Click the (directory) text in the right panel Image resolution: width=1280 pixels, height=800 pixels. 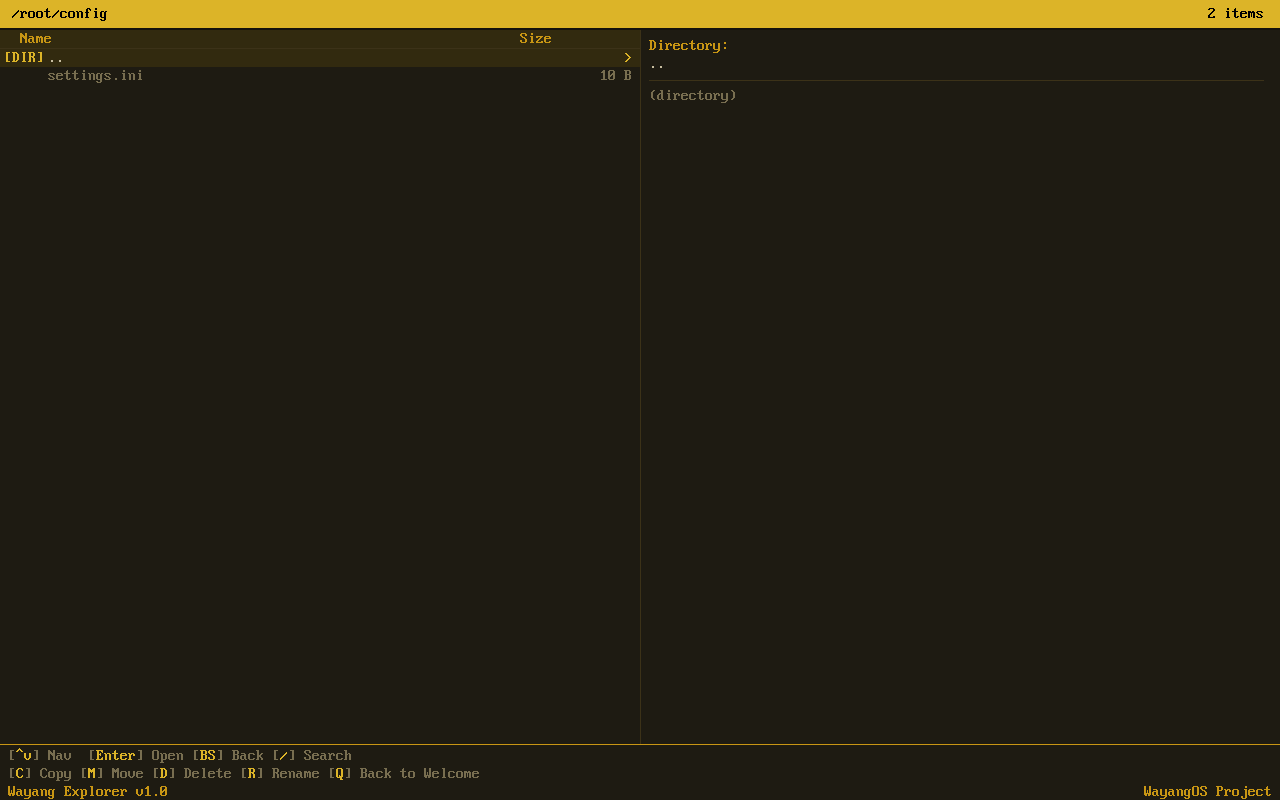tap(693, 95)
